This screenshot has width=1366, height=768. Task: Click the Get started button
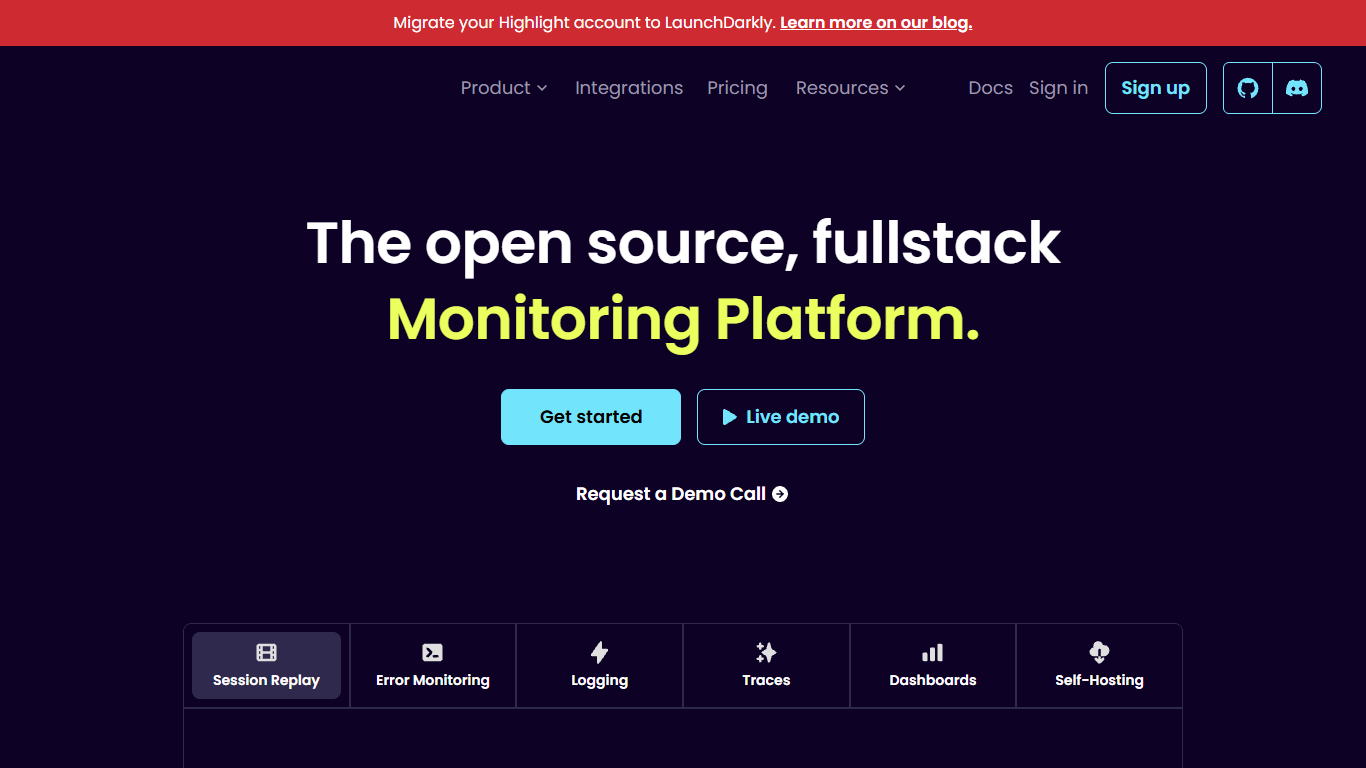591,417
